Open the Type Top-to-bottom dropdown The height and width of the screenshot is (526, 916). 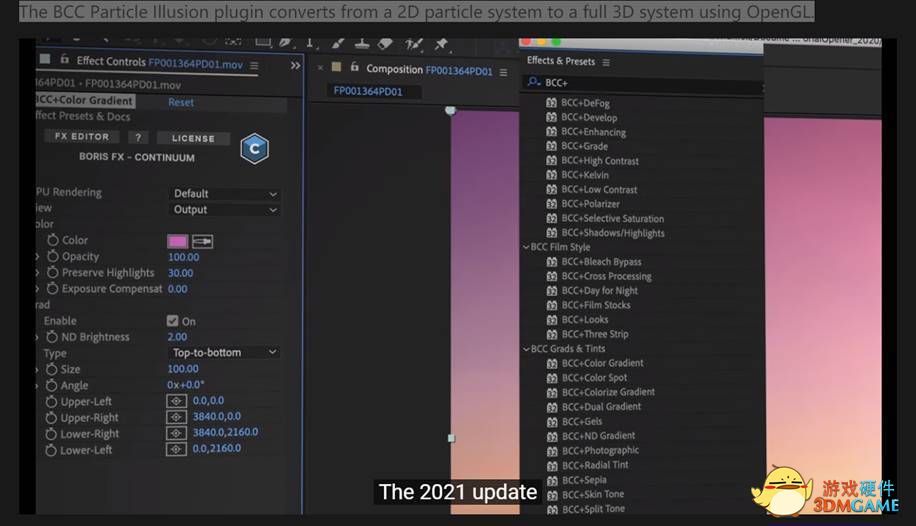[224, 352]
